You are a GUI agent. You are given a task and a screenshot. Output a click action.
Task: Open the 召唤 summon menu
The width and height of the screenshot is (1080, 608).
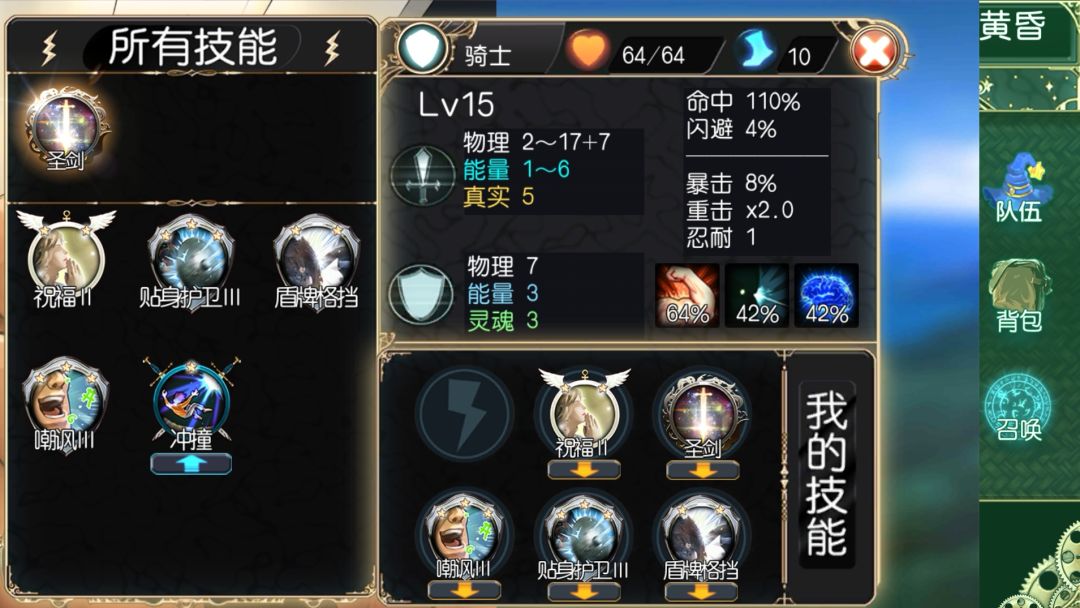click(x=1018, y=406)
